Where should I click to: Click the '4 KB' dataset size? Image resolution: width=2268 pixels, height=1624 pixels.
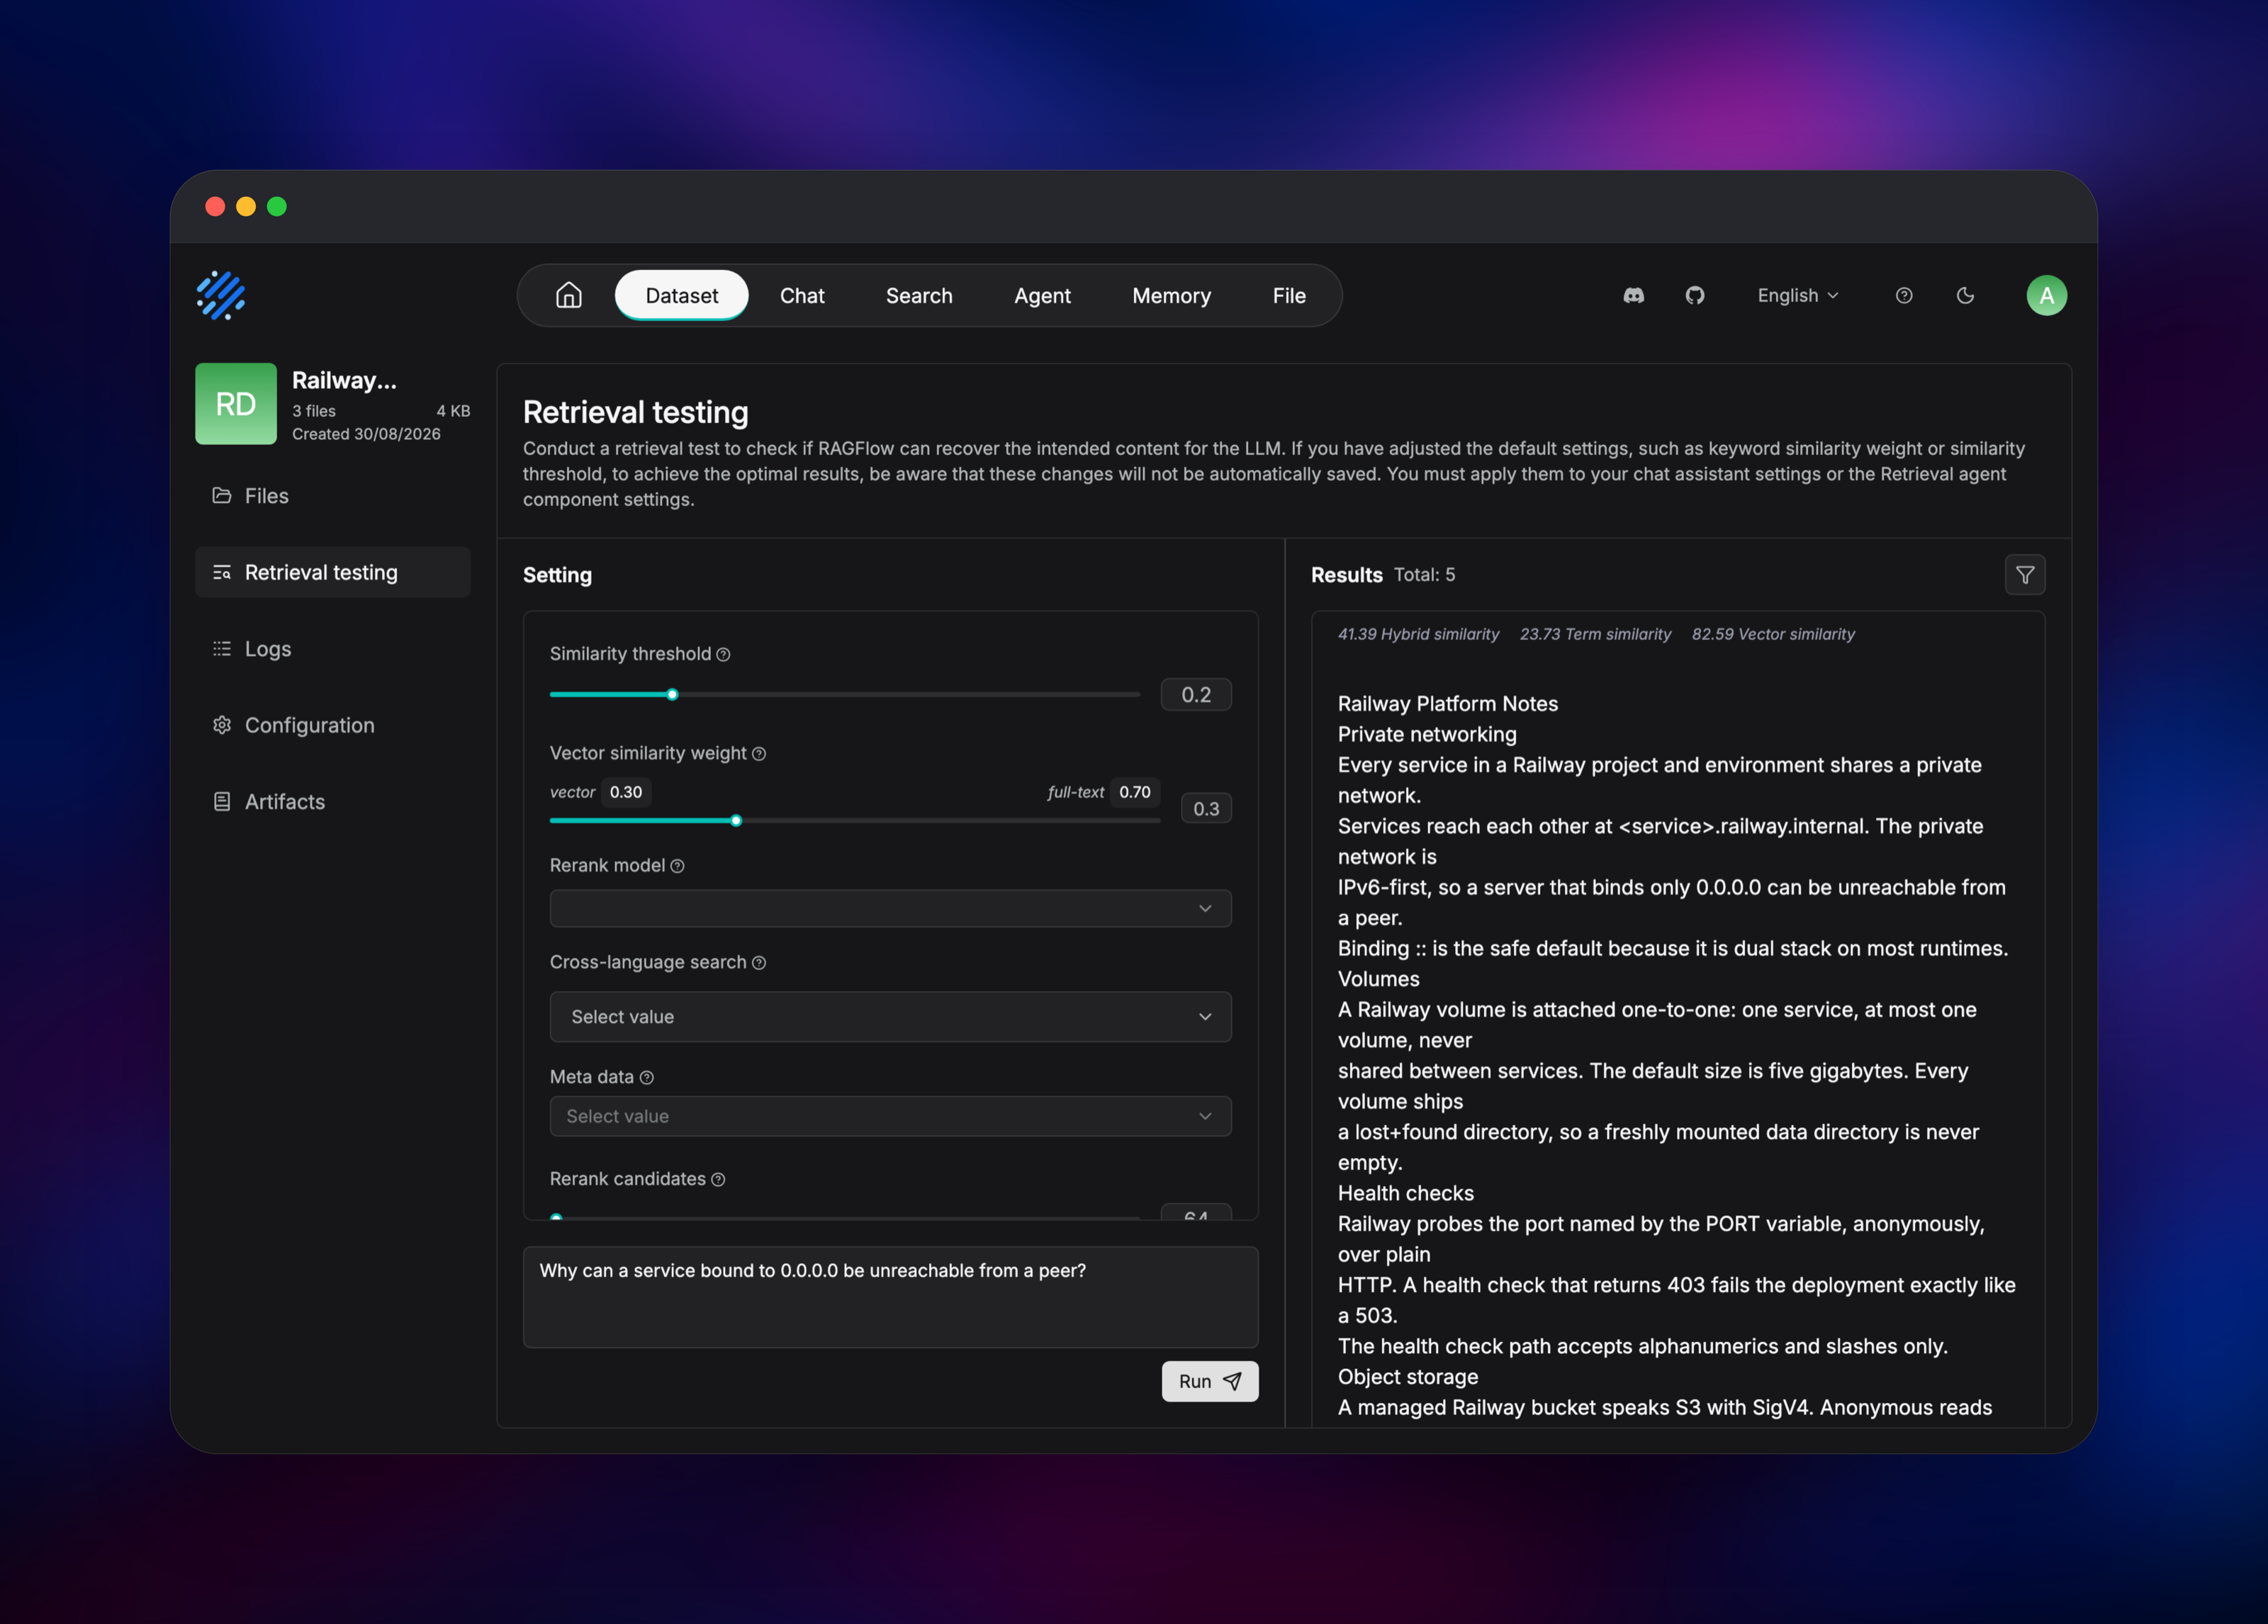[x=453, y=411]
